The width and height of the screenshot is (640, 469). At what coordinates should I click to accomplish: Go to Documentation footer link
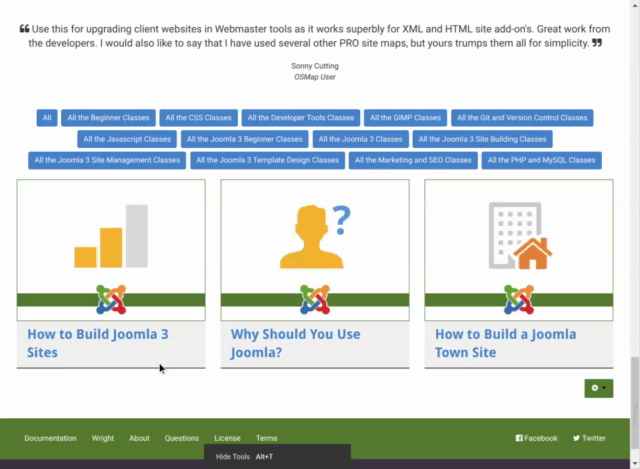(50, 438)
